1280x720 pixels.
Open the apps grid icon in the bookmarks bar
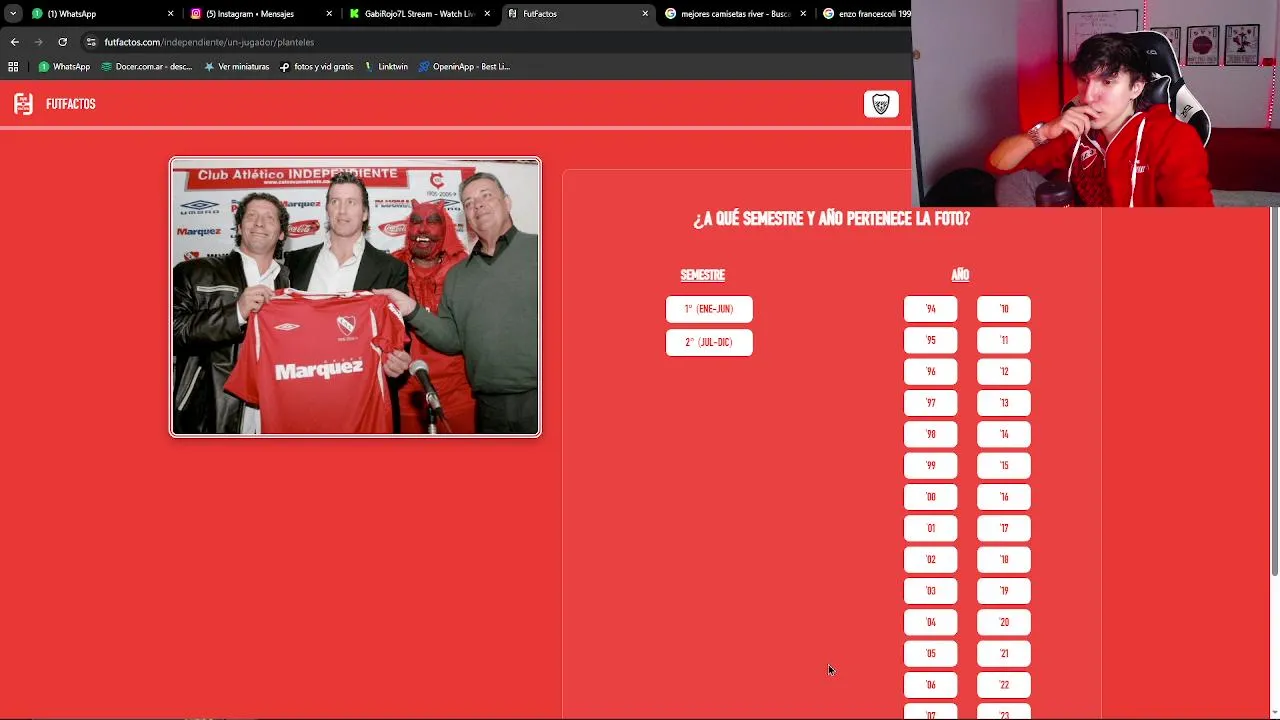[x=13, y=67]
